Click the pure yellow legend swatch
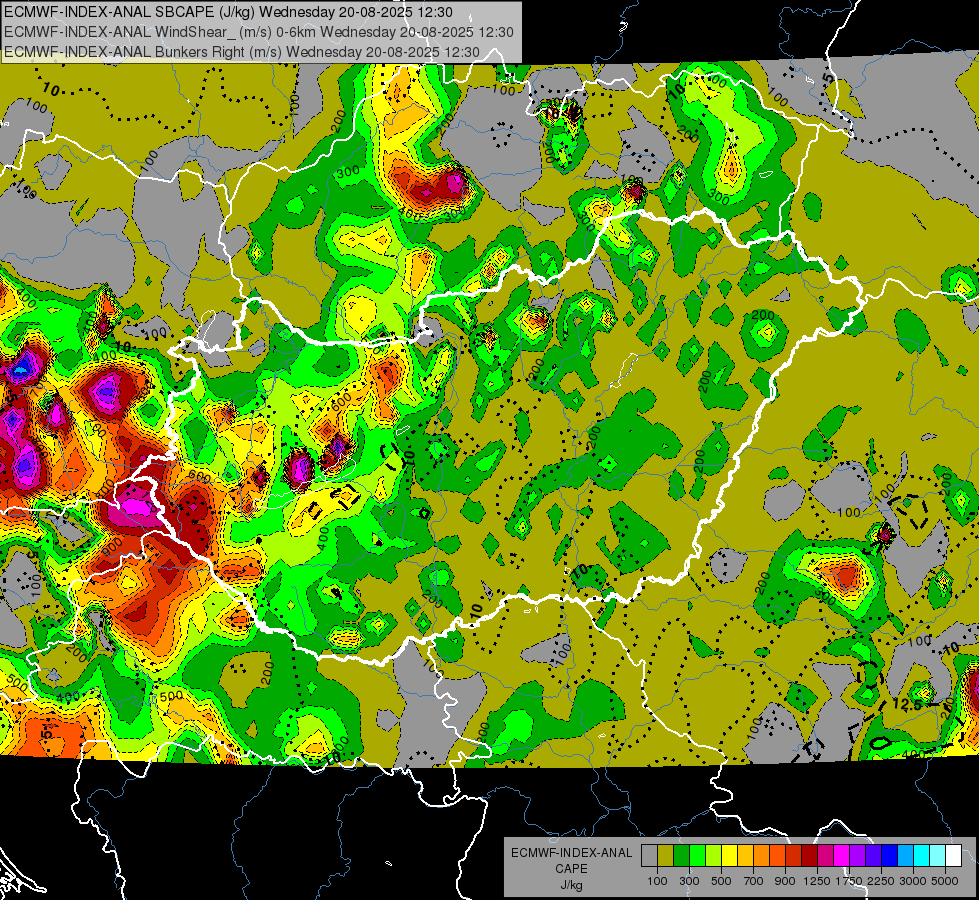 click(729, 855)
